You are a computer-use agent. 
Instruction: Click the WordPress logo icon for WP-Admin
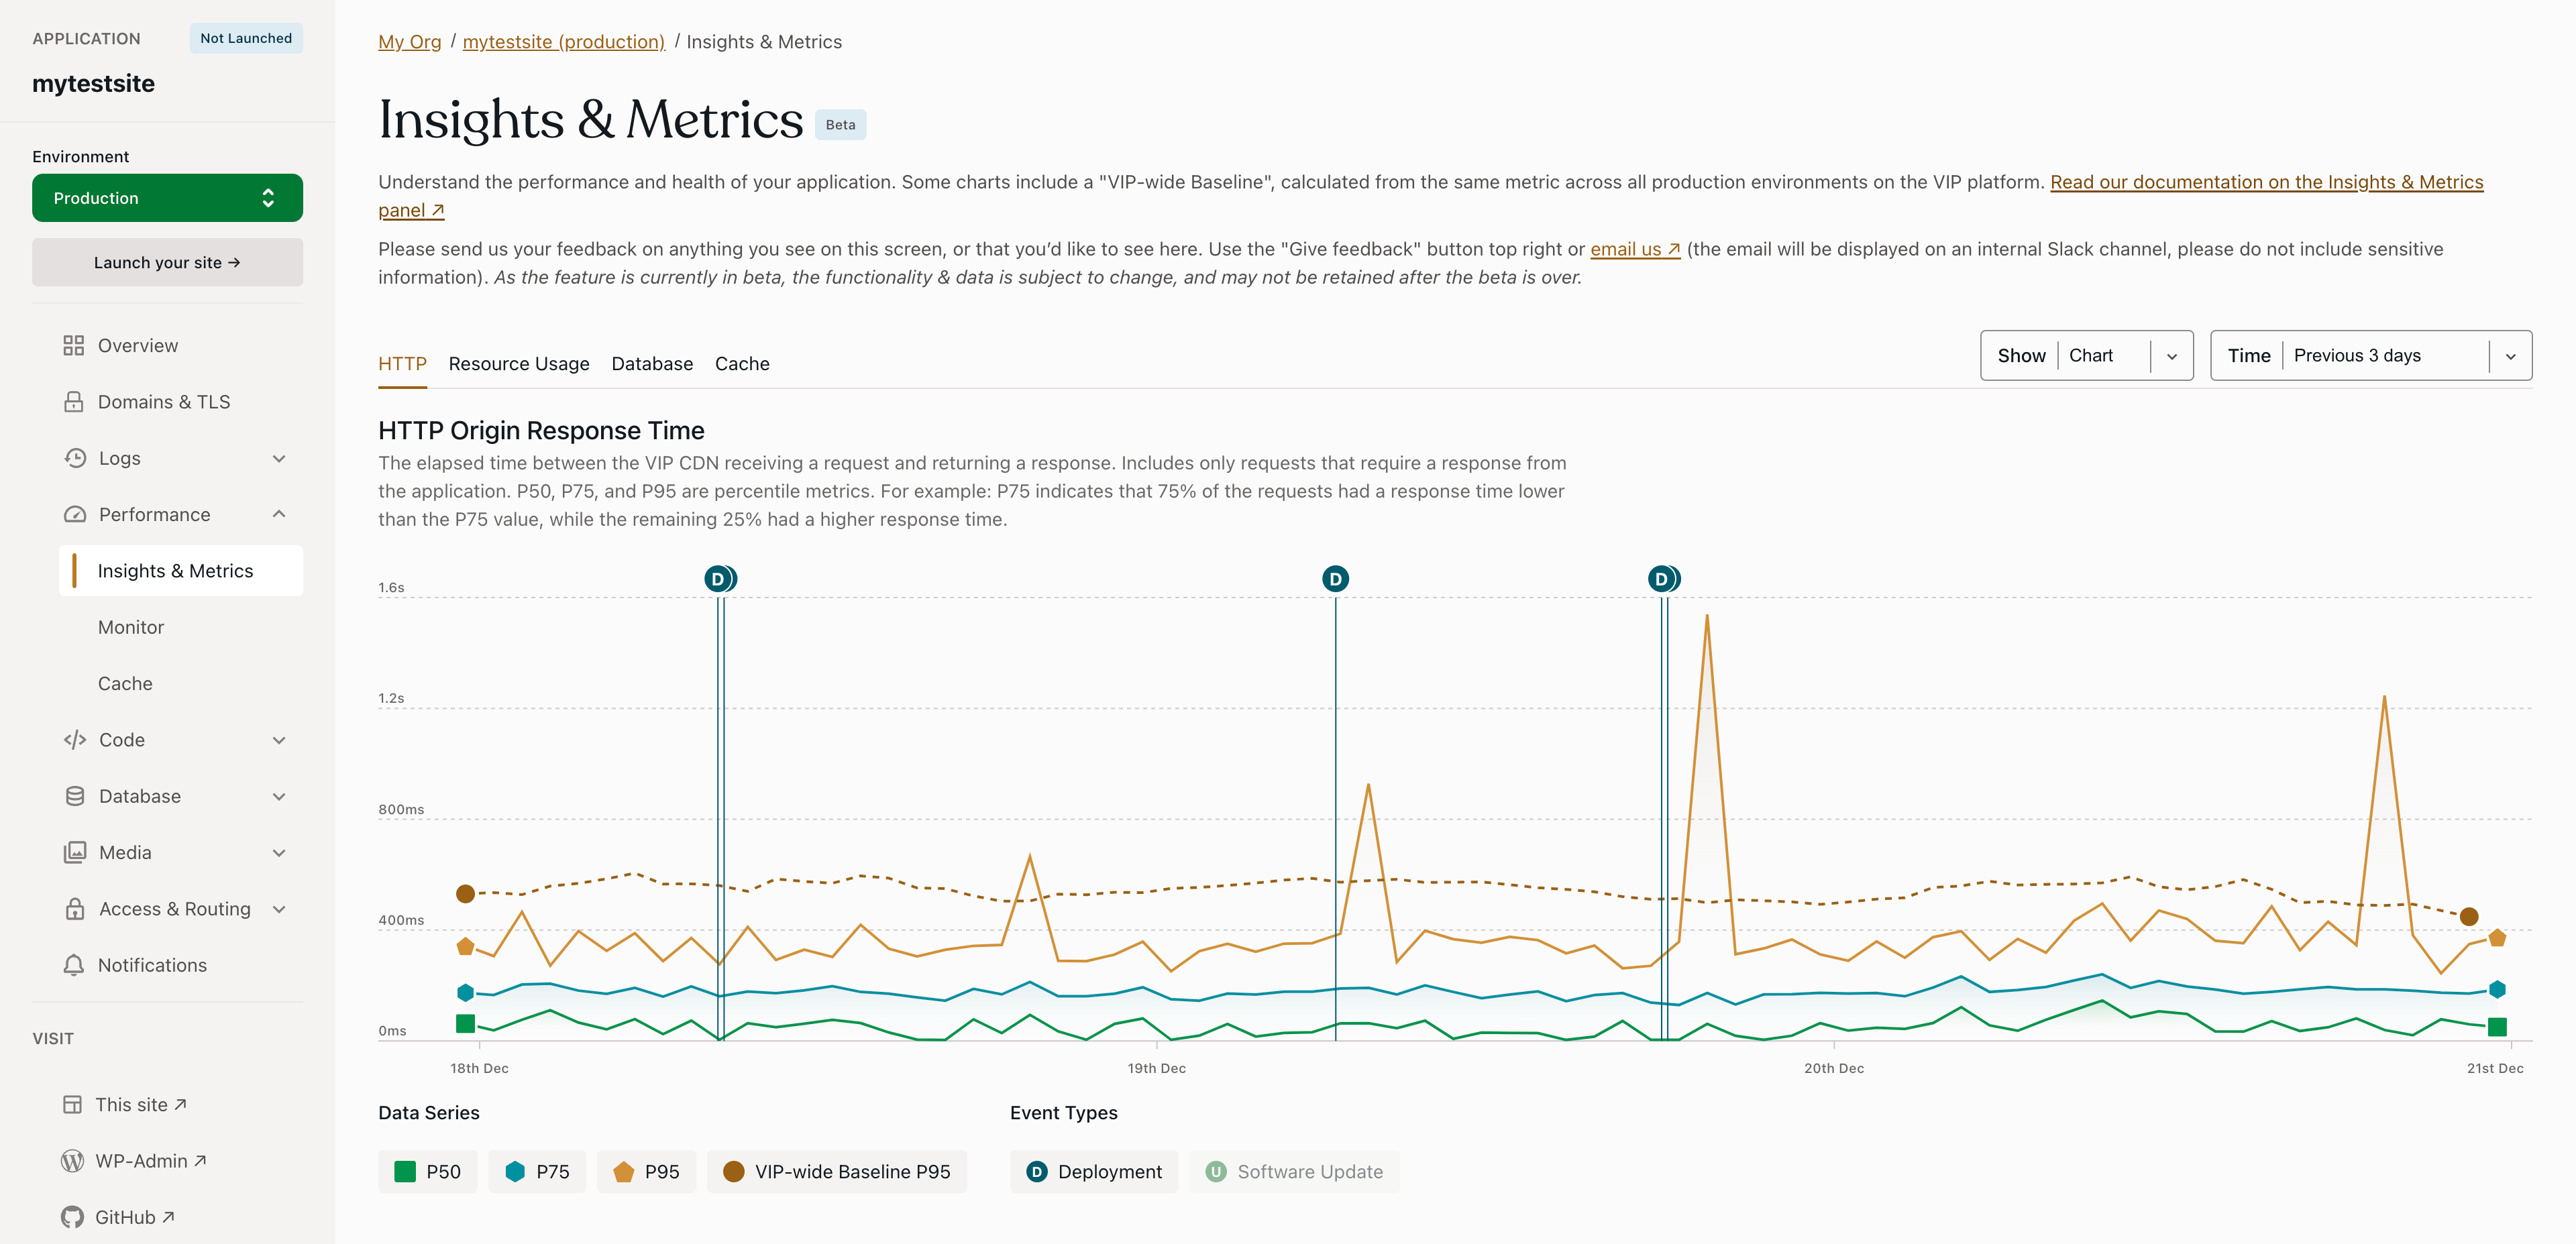(x=72, y=1161)
